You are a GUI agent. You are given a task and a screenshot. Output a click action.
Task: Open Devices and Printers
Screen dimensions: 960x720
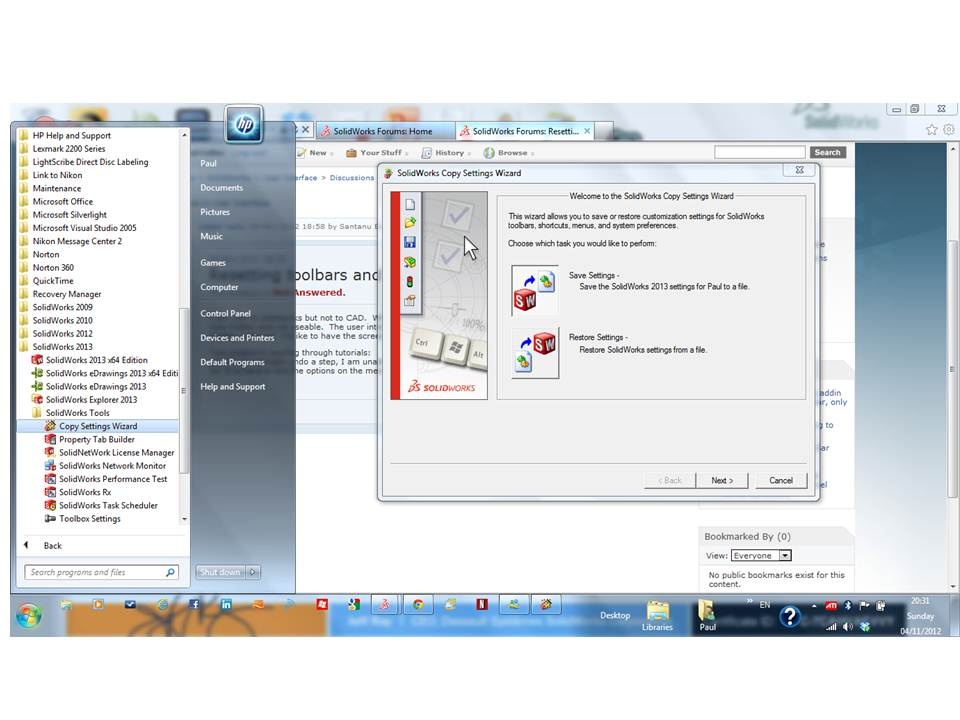237,338
